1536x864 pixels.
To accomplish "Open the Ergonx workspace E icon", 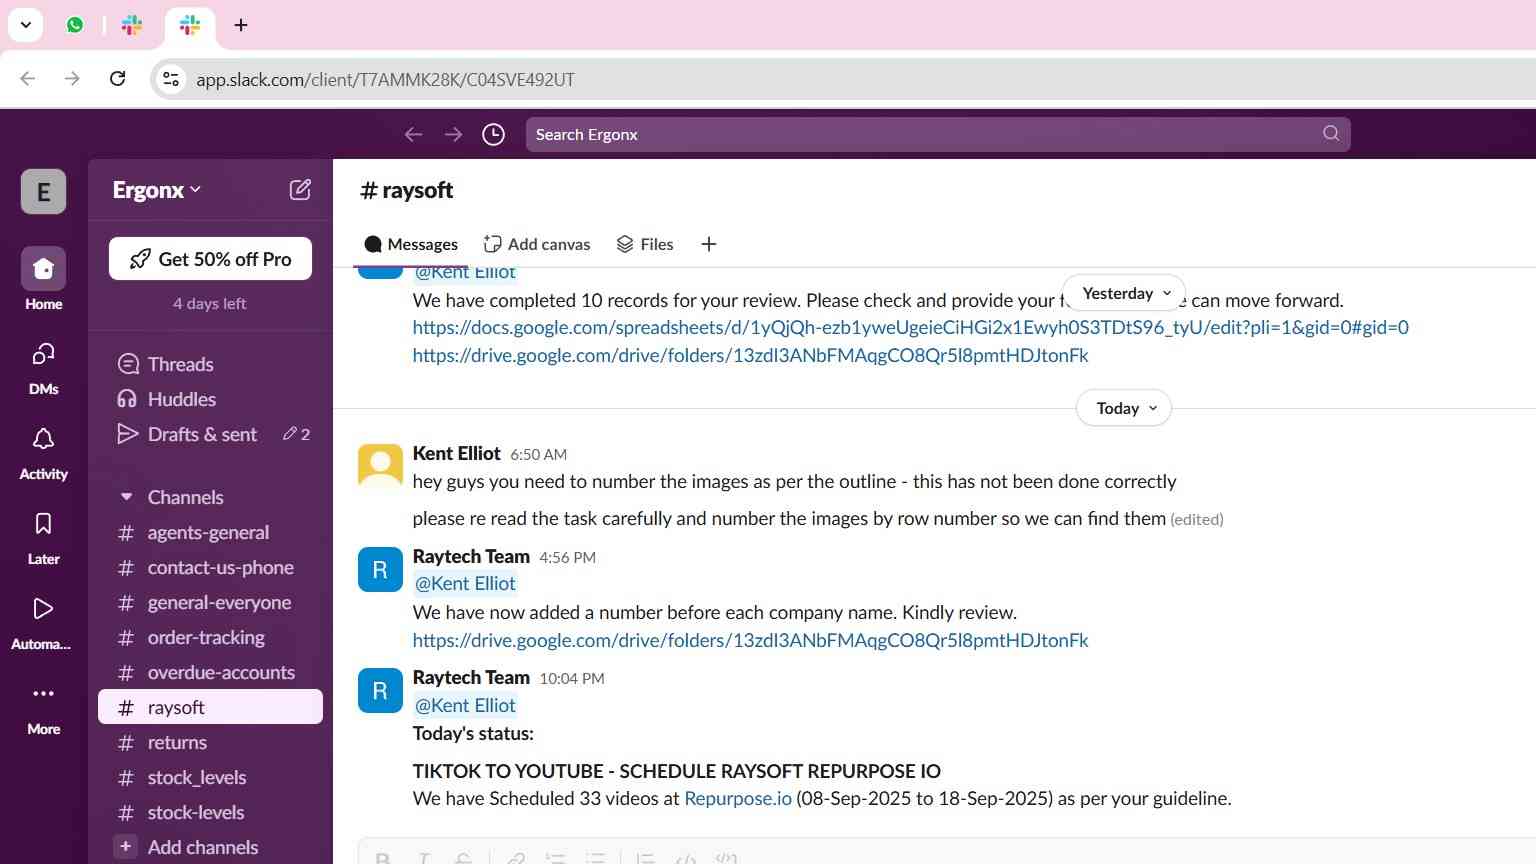I will 43,192.
